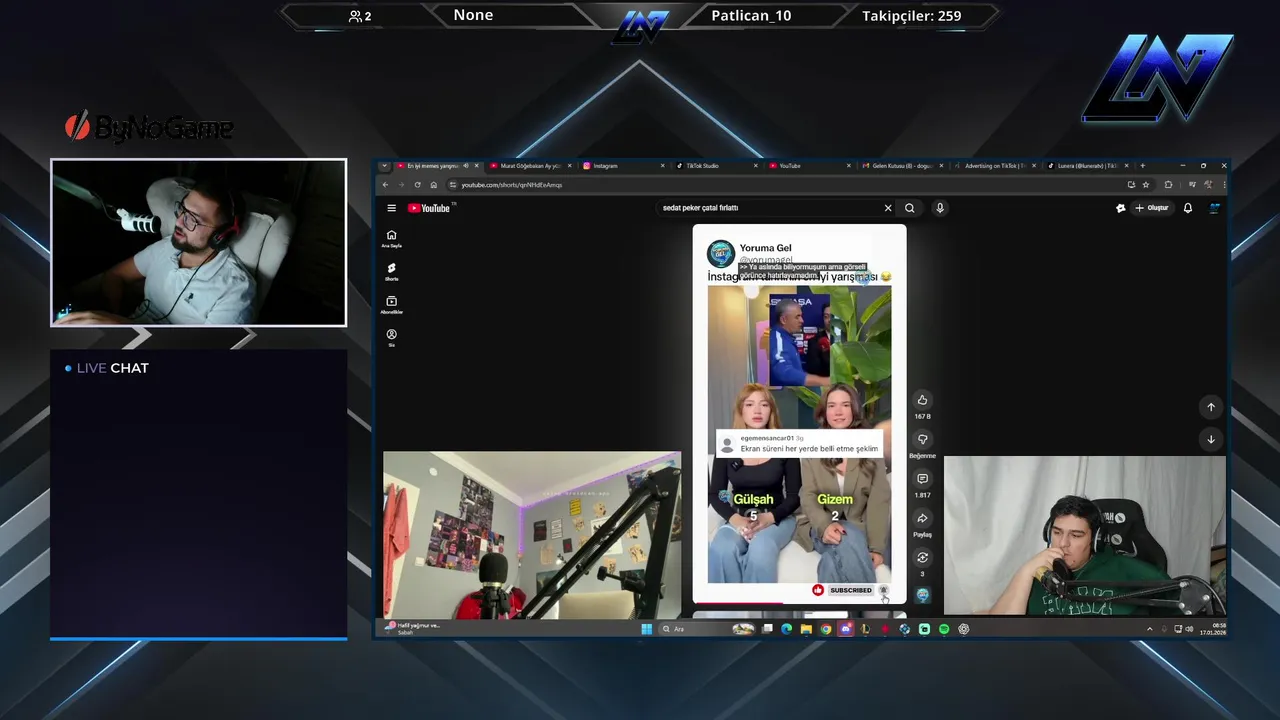Bookmark this page with the star icon
Image resolution: width=1280 pixels, height=720 pixels.
1146,185
